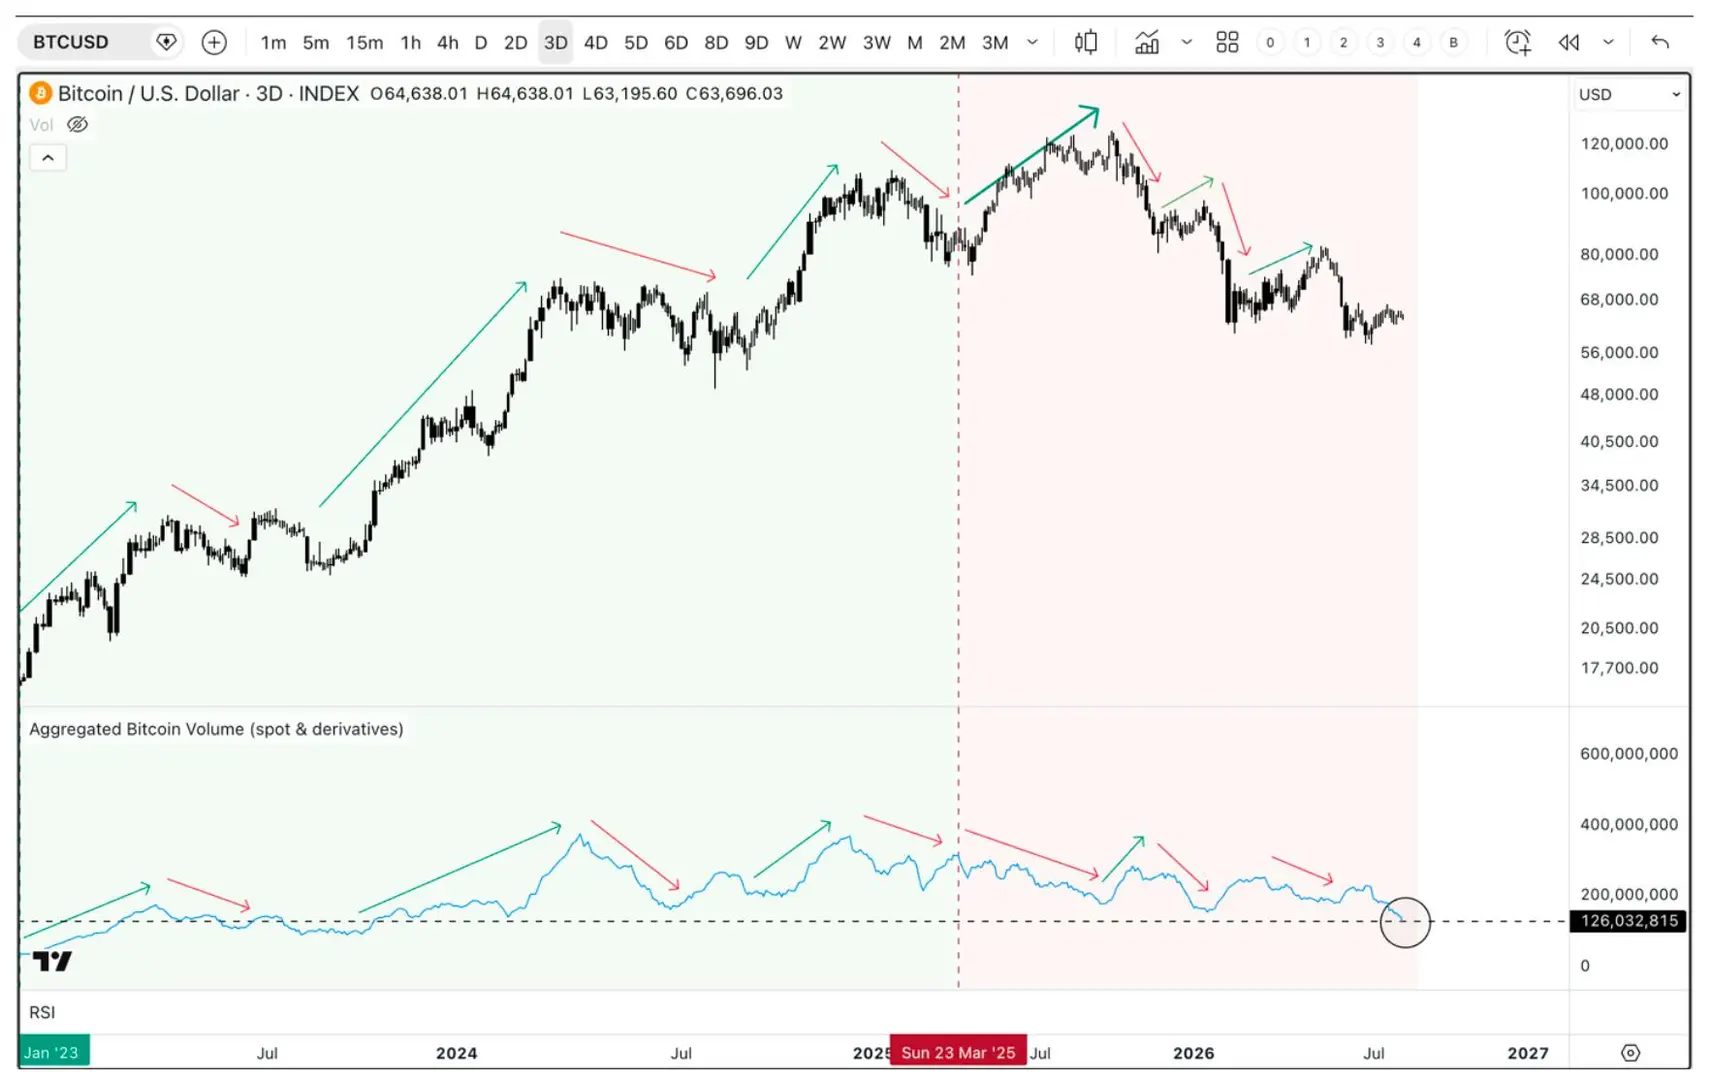Click the 100,000.00 price axis label

coord(1624,194)
